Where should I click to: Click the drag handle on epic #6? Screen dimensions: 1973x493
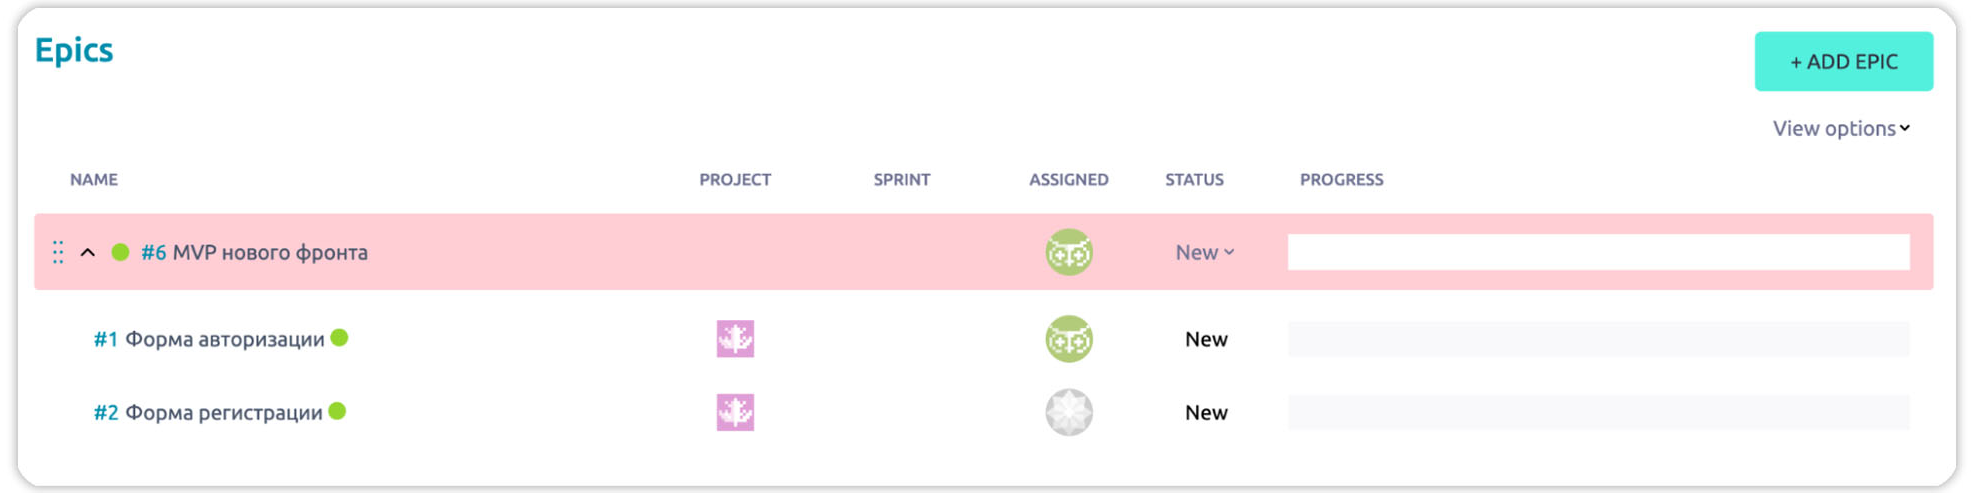click(58, 252)
